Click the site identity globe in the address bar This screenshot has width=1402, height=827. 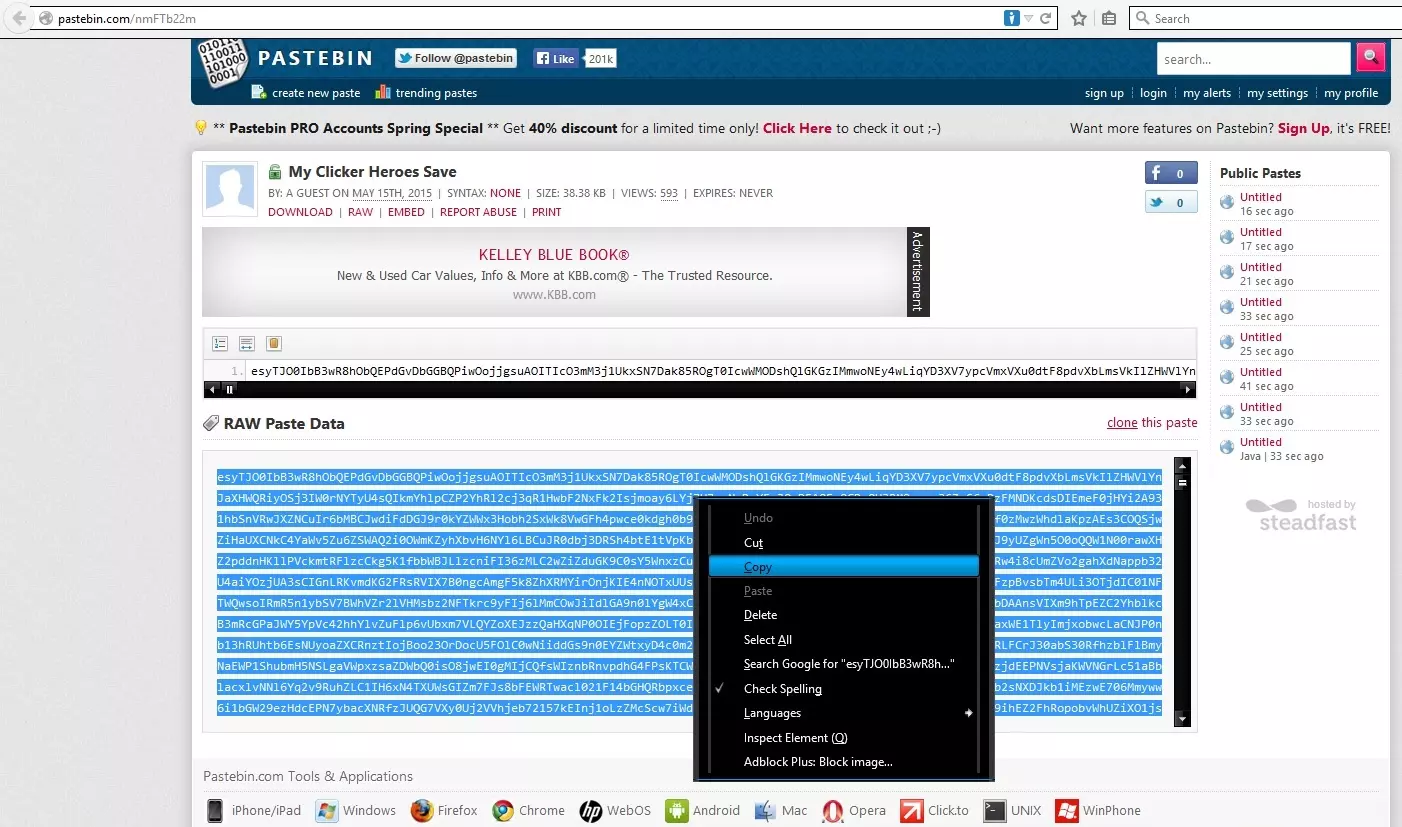tap(45, 18)
